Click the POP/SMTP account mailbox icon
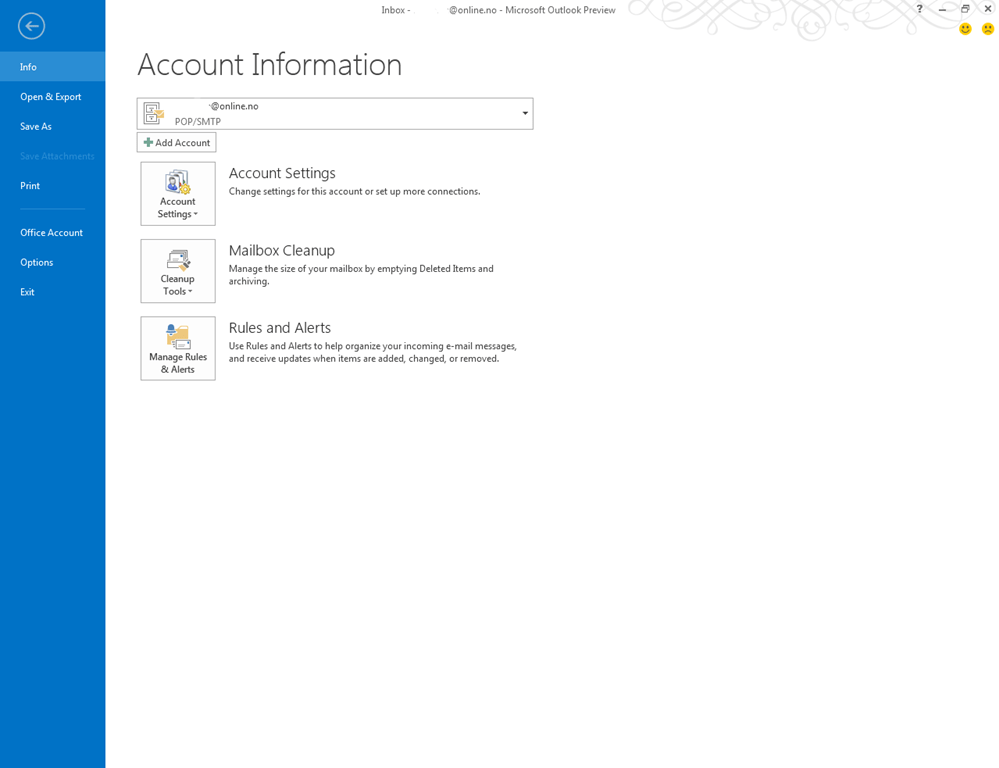The height and width of the screenshot is (768, 999). pyautogui.click(x=154, y=113)
